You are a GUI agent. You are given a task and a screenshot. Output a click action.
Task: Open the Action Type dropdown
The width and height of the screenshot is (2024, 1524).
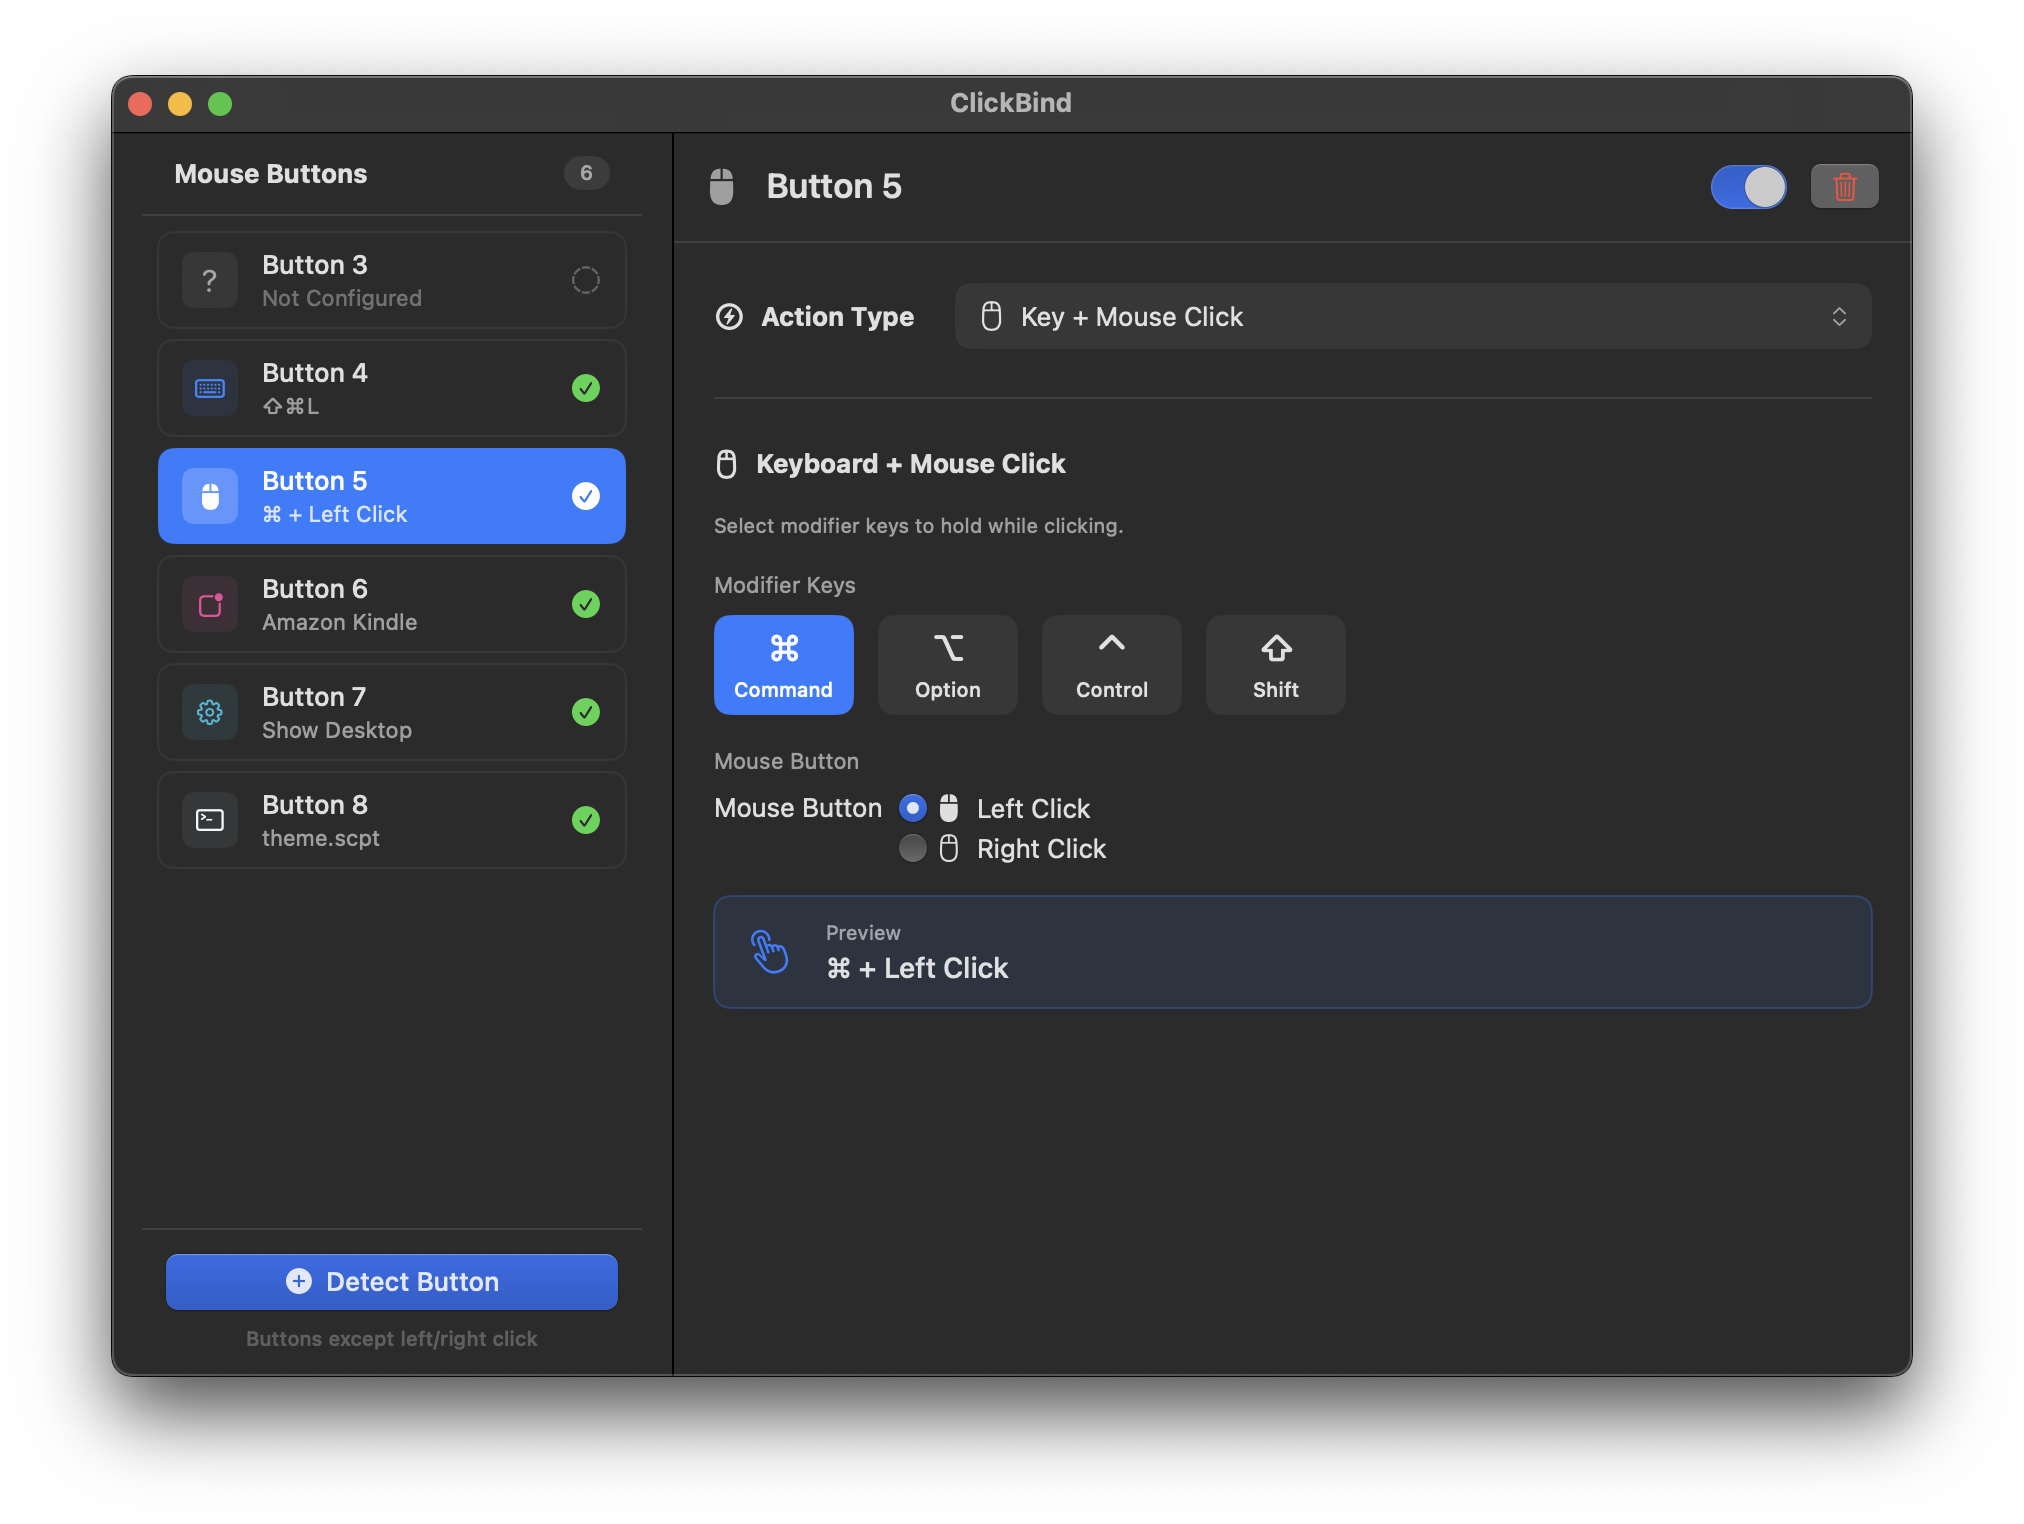tap(1411, 317)
